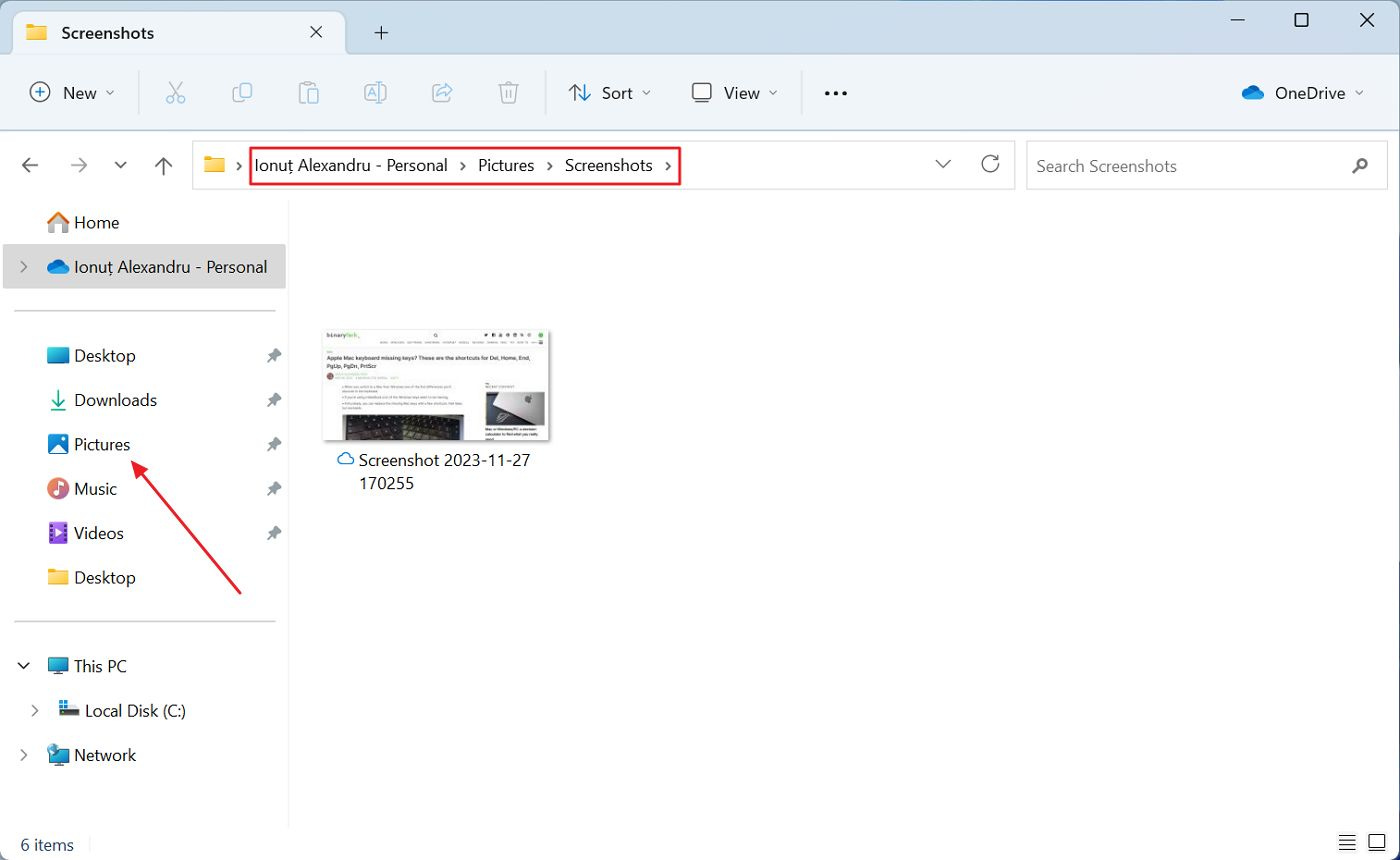Copy the selected file with Copy icon
Image resolution: width=1400 pixels, height=860 pixels.
242,92
